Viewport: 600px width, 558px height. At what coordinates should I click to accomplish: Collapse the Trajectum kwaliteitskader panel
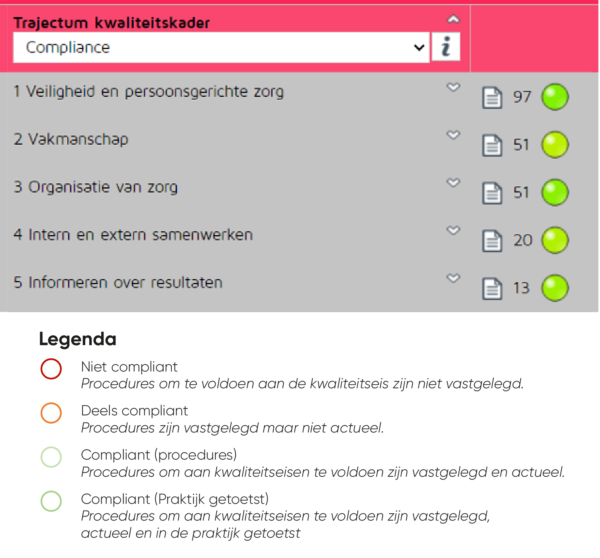click(x=453, y=19)
